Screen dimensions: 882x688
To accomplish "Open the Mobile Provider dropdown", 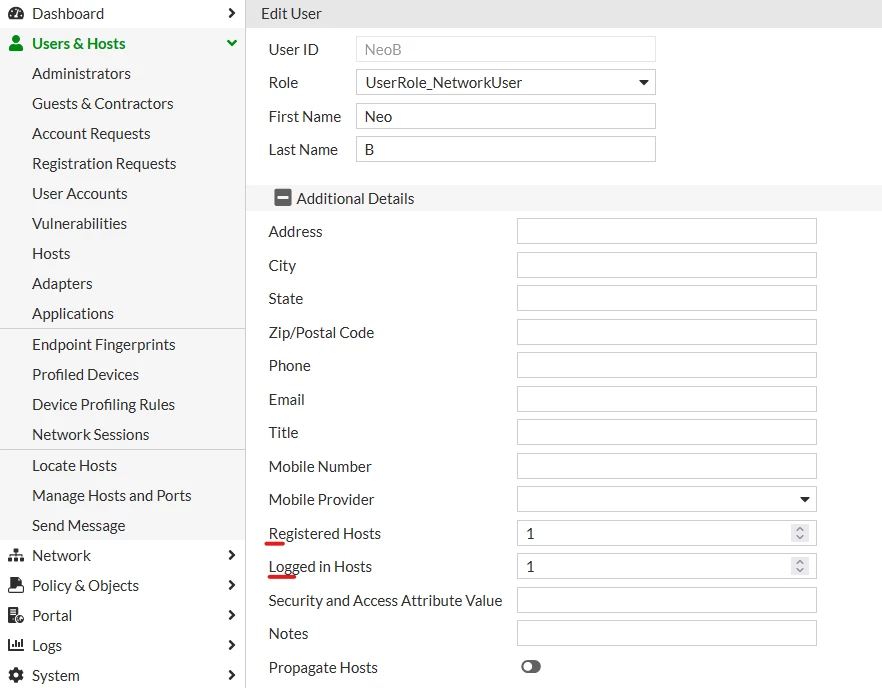I will 667,500.
